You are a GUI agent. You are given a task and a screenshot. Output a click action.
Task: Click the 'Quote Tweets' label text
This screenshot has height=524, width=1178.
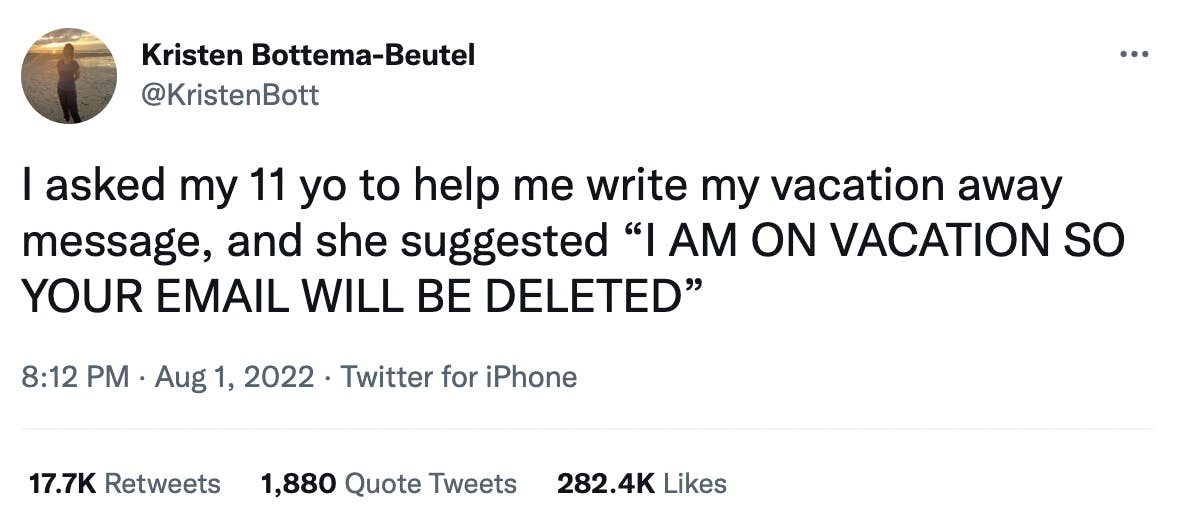[430, 484]
